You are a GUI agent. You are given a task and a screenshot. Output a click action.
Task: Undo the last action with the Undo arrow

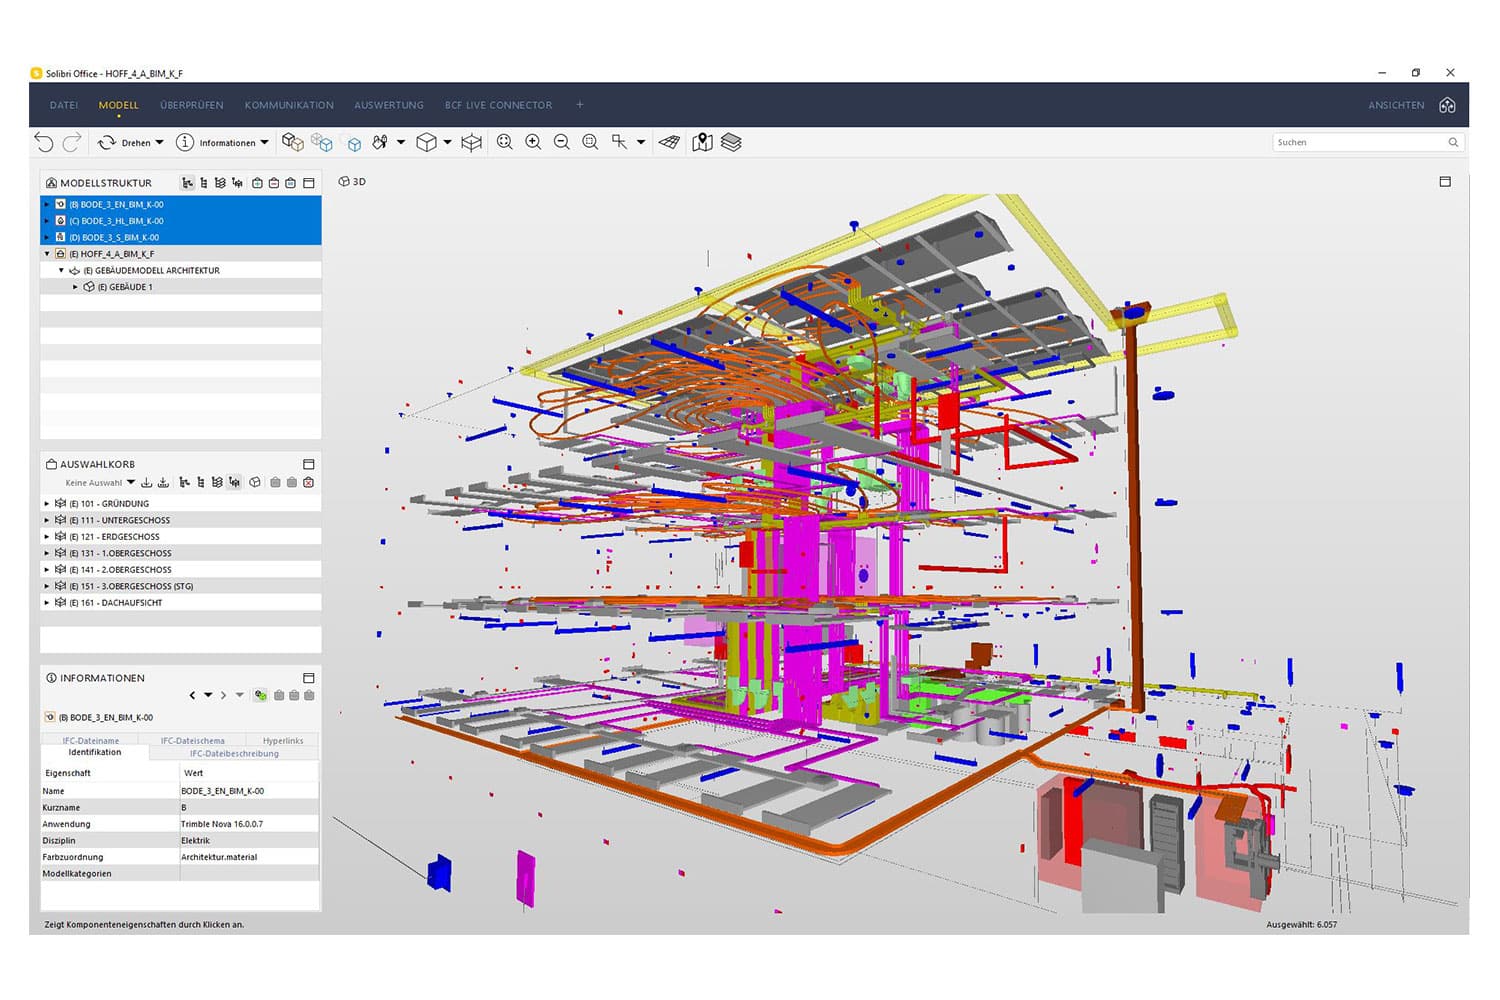coord(44,143)
